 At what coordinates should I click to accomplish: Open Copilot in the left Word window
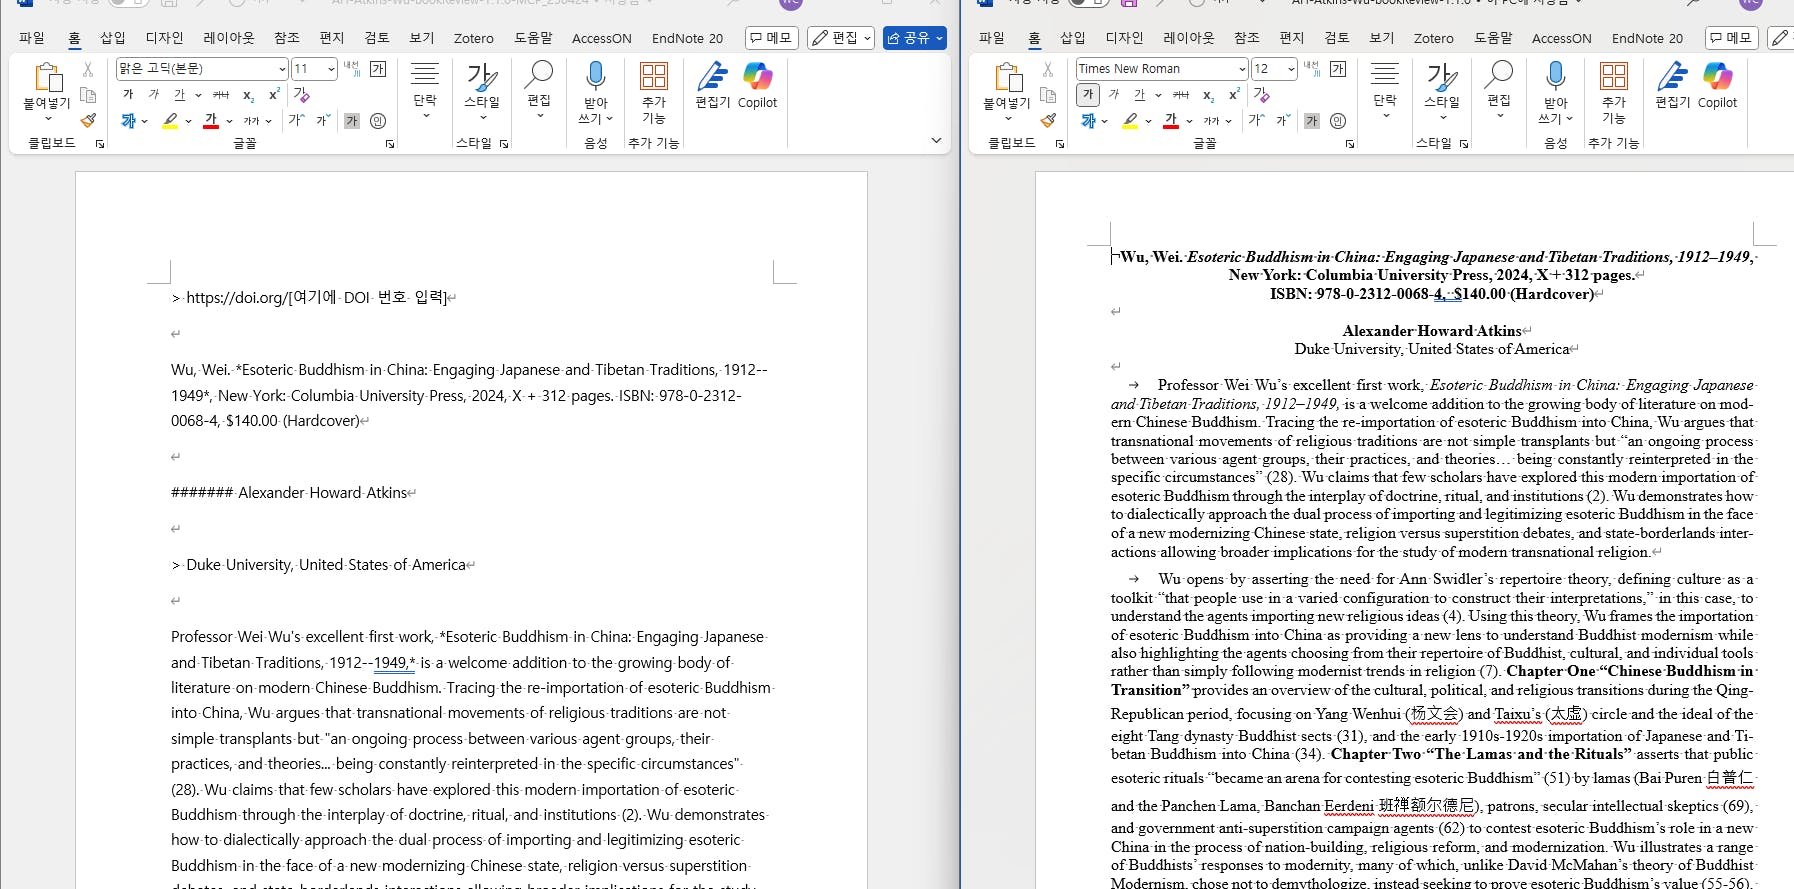pos(757,85)
